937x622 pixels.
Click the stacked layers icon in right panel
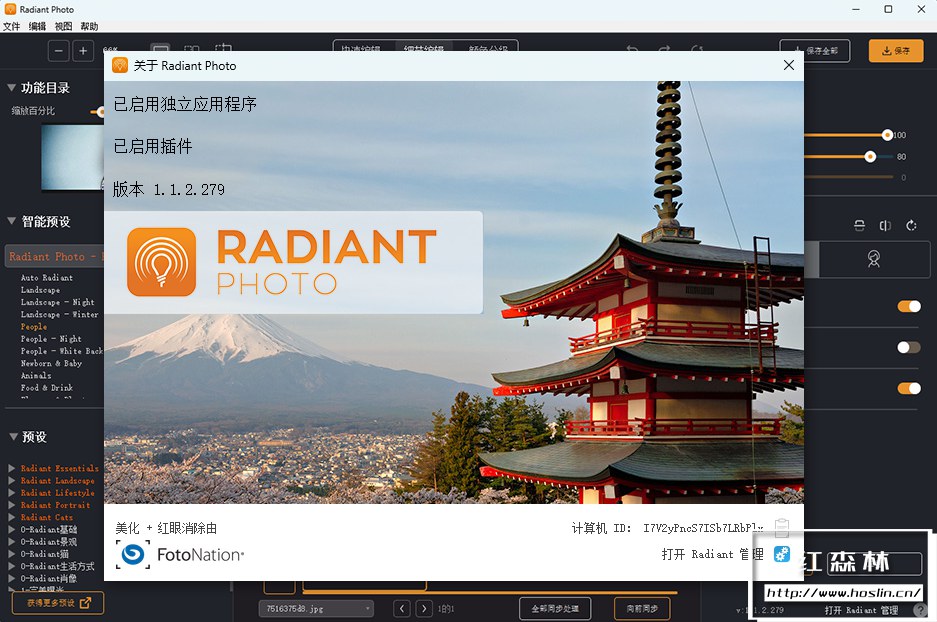pyautogui.click(x=859, y=225)
